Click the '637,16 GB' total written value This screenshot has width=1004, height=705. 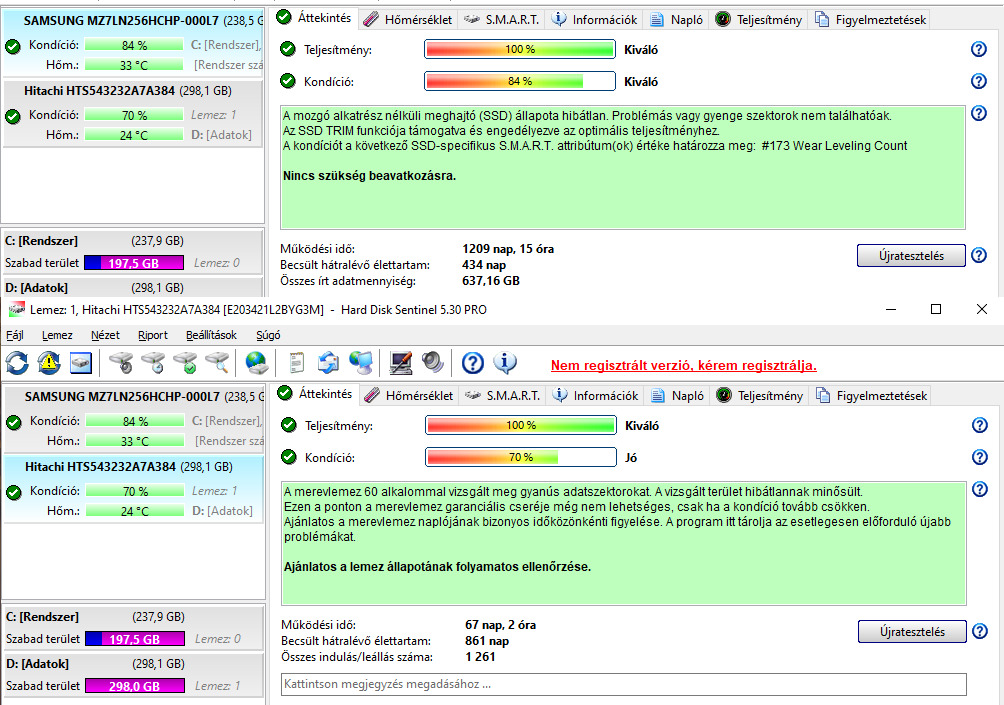pos(490,280)
